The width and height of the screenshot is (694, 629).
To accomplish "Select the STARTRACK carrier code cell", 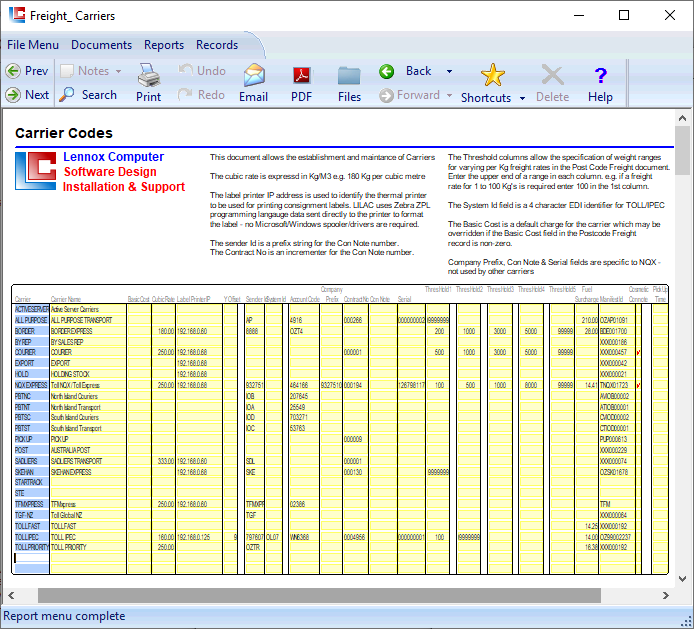I will [31, 482].
